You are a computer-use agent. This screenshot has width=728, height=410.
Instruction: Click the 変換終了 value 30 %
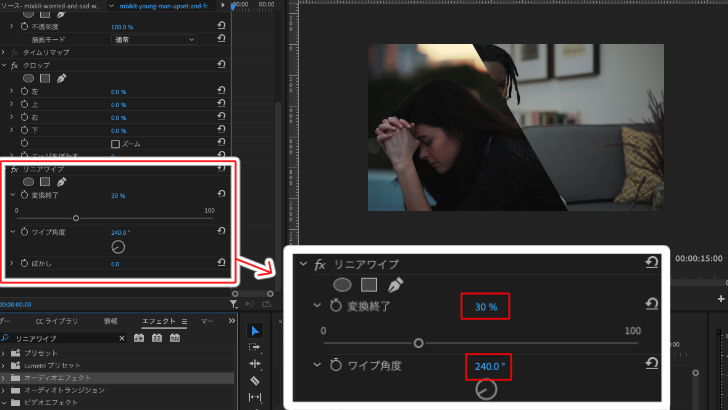coord(118,195)
